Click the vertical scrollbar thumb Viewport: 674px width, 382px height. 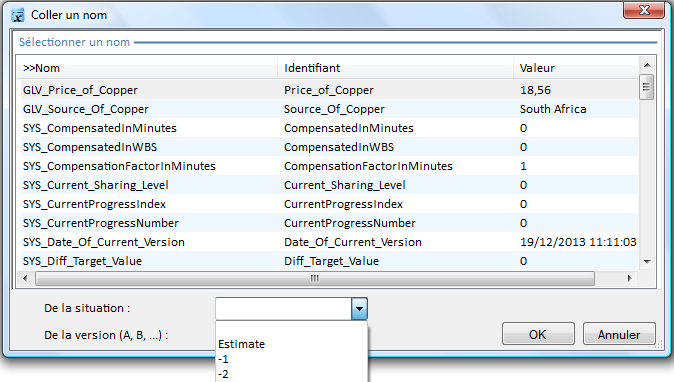(x=646, y=87)
